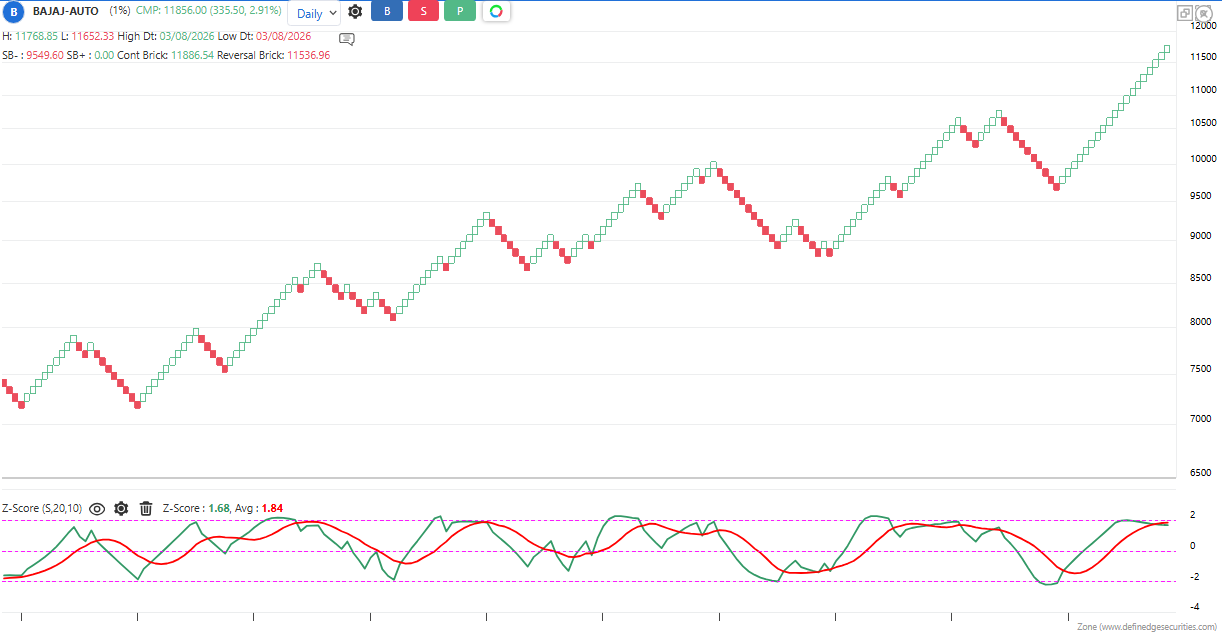Expand the Daily timeframe dropdown
This screenshot has height=638, width=1222.
click(316, 13)
